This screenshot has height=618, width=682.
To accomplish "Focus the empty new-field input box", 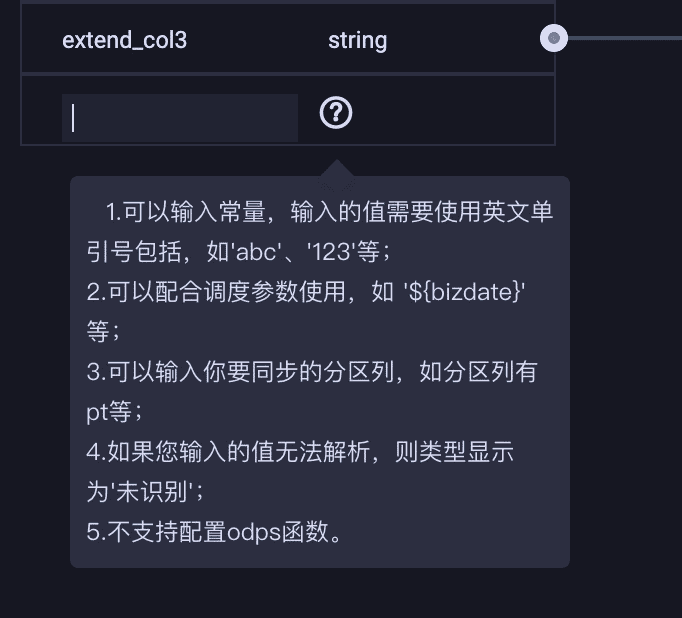I will click(x=180, y=118).
